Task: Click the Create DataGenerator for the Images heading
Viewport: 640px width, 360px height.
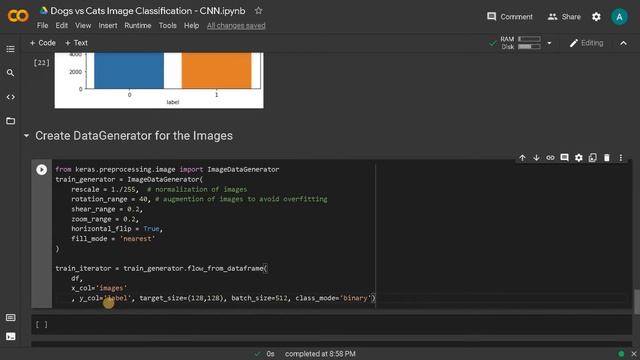Action: click(134, 136)
